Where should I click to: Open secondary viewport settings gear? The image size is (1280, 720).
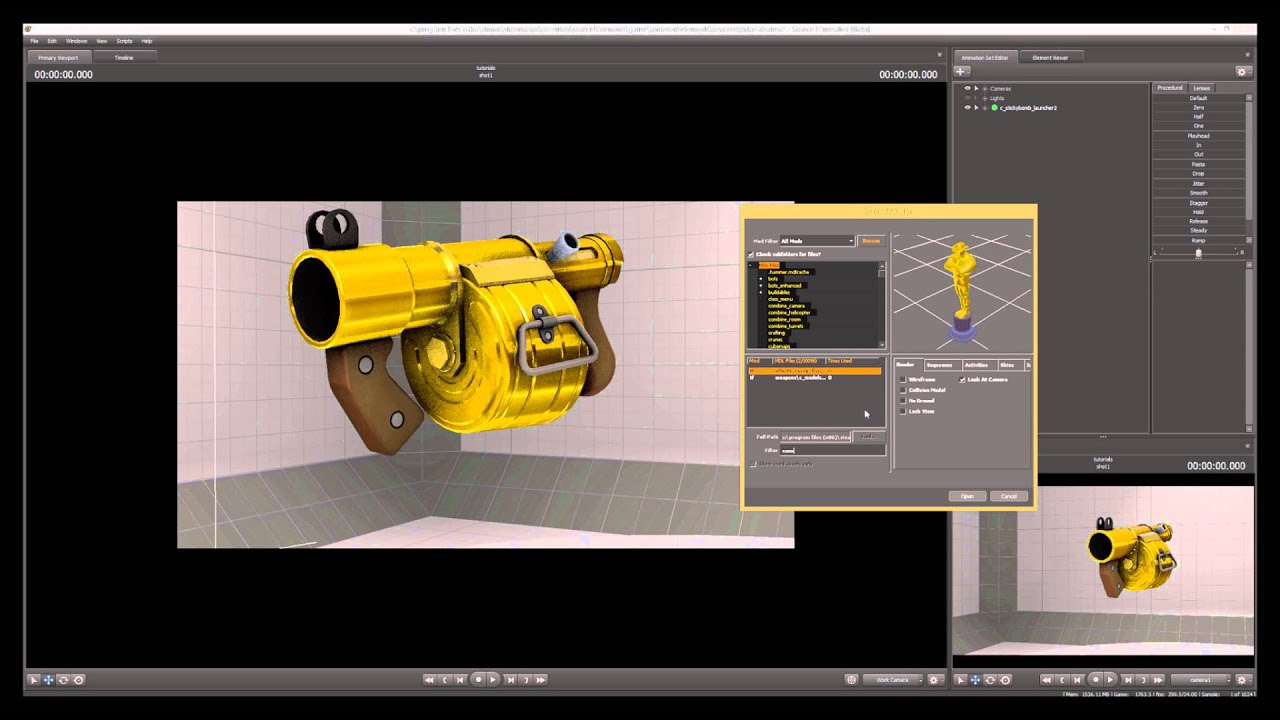(x=1242, y=680)
